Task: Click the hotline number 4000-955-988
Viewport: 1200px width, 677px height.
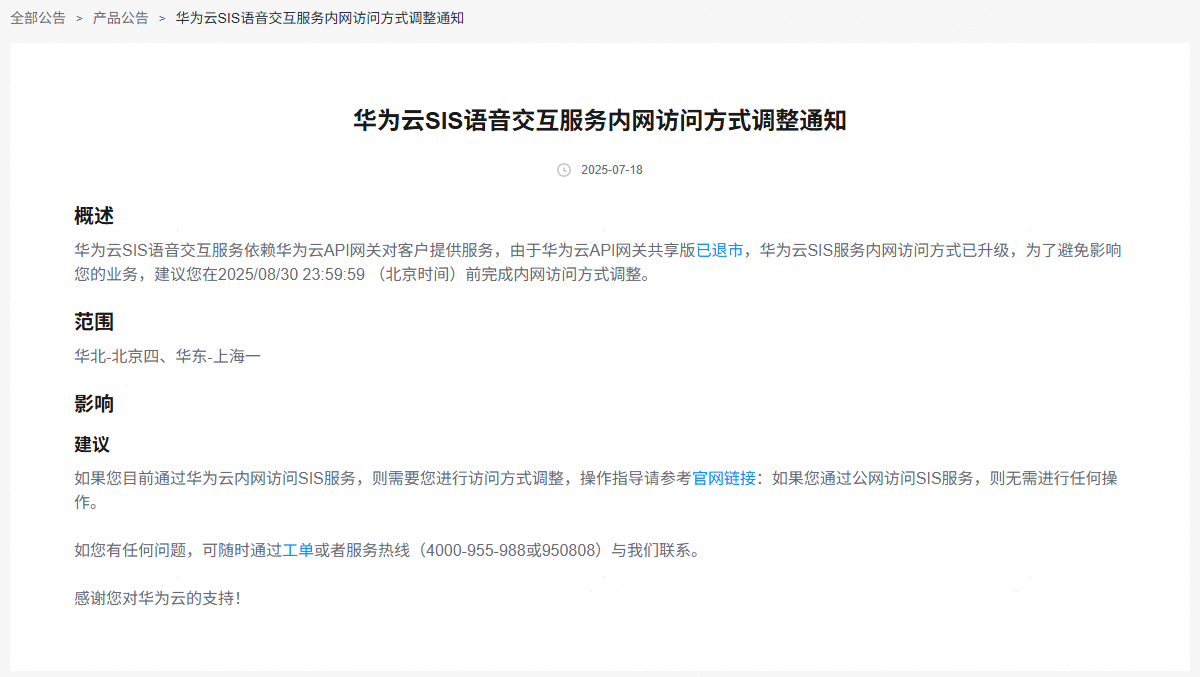Action: 476,550
